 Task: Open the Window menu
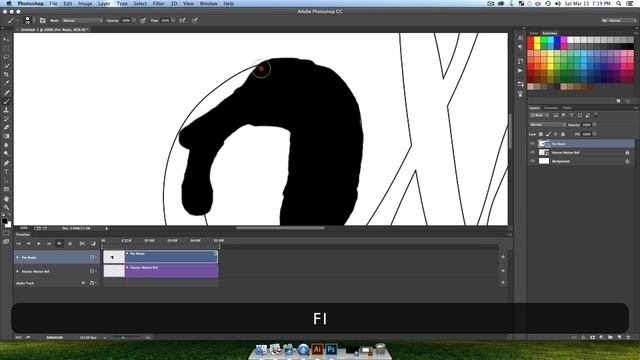coord(208,3)
